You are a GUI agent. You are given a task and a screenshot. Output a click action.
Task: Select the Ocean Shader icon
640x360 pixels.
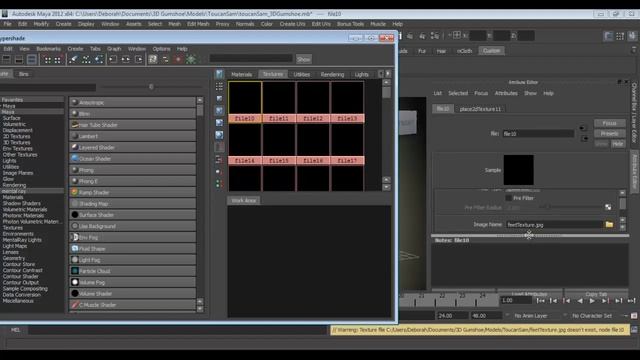(75, 158)
